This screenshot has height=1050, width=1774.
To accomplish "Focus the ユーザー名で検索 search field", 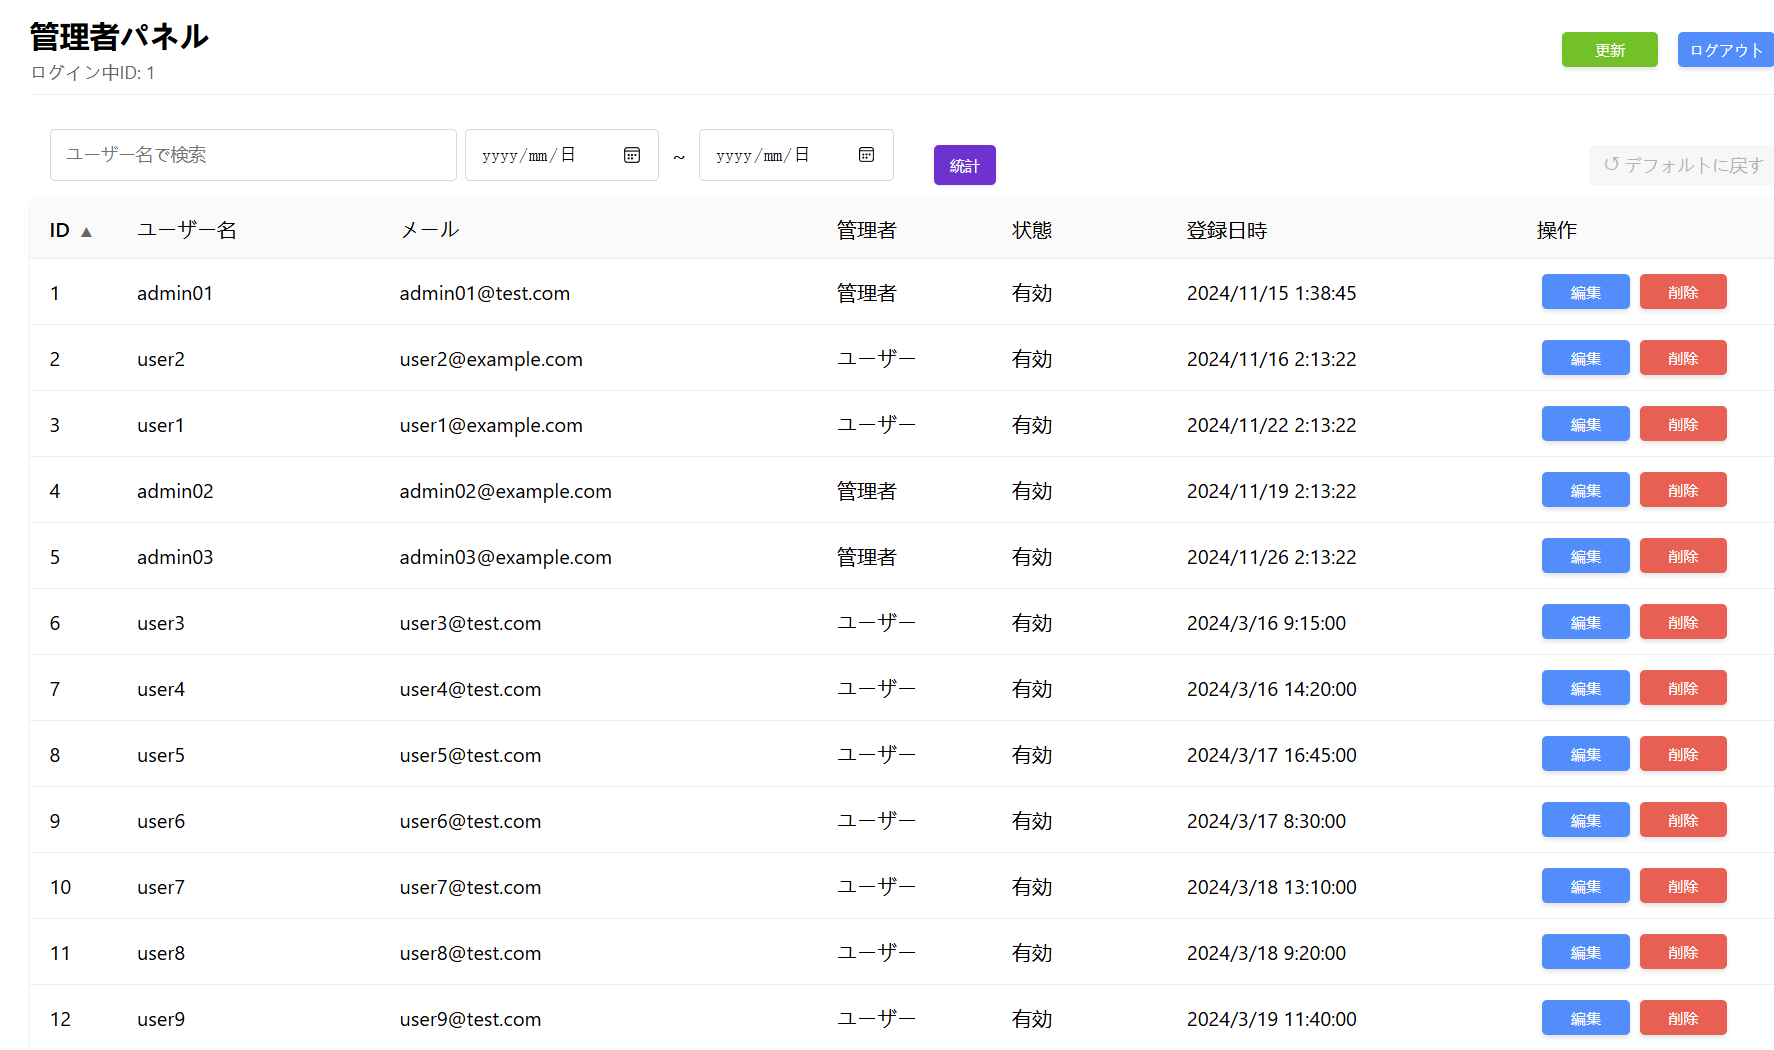I will coord(253,155).
